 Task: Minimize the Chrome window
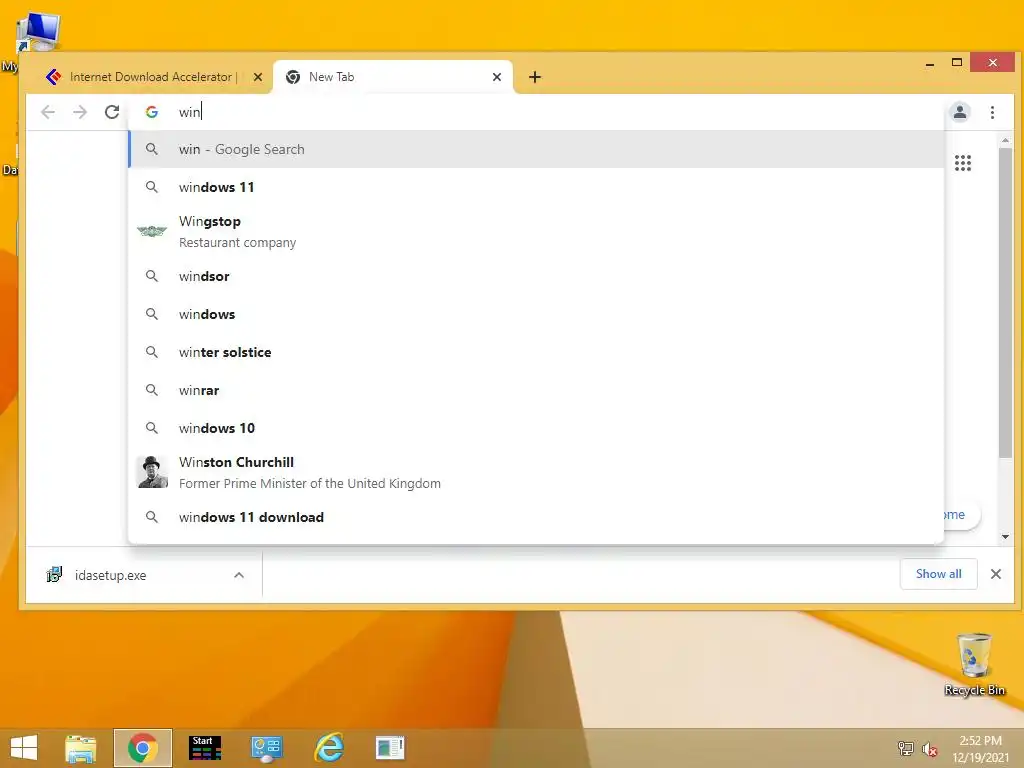pyautogui.click(x=929, y=63)
